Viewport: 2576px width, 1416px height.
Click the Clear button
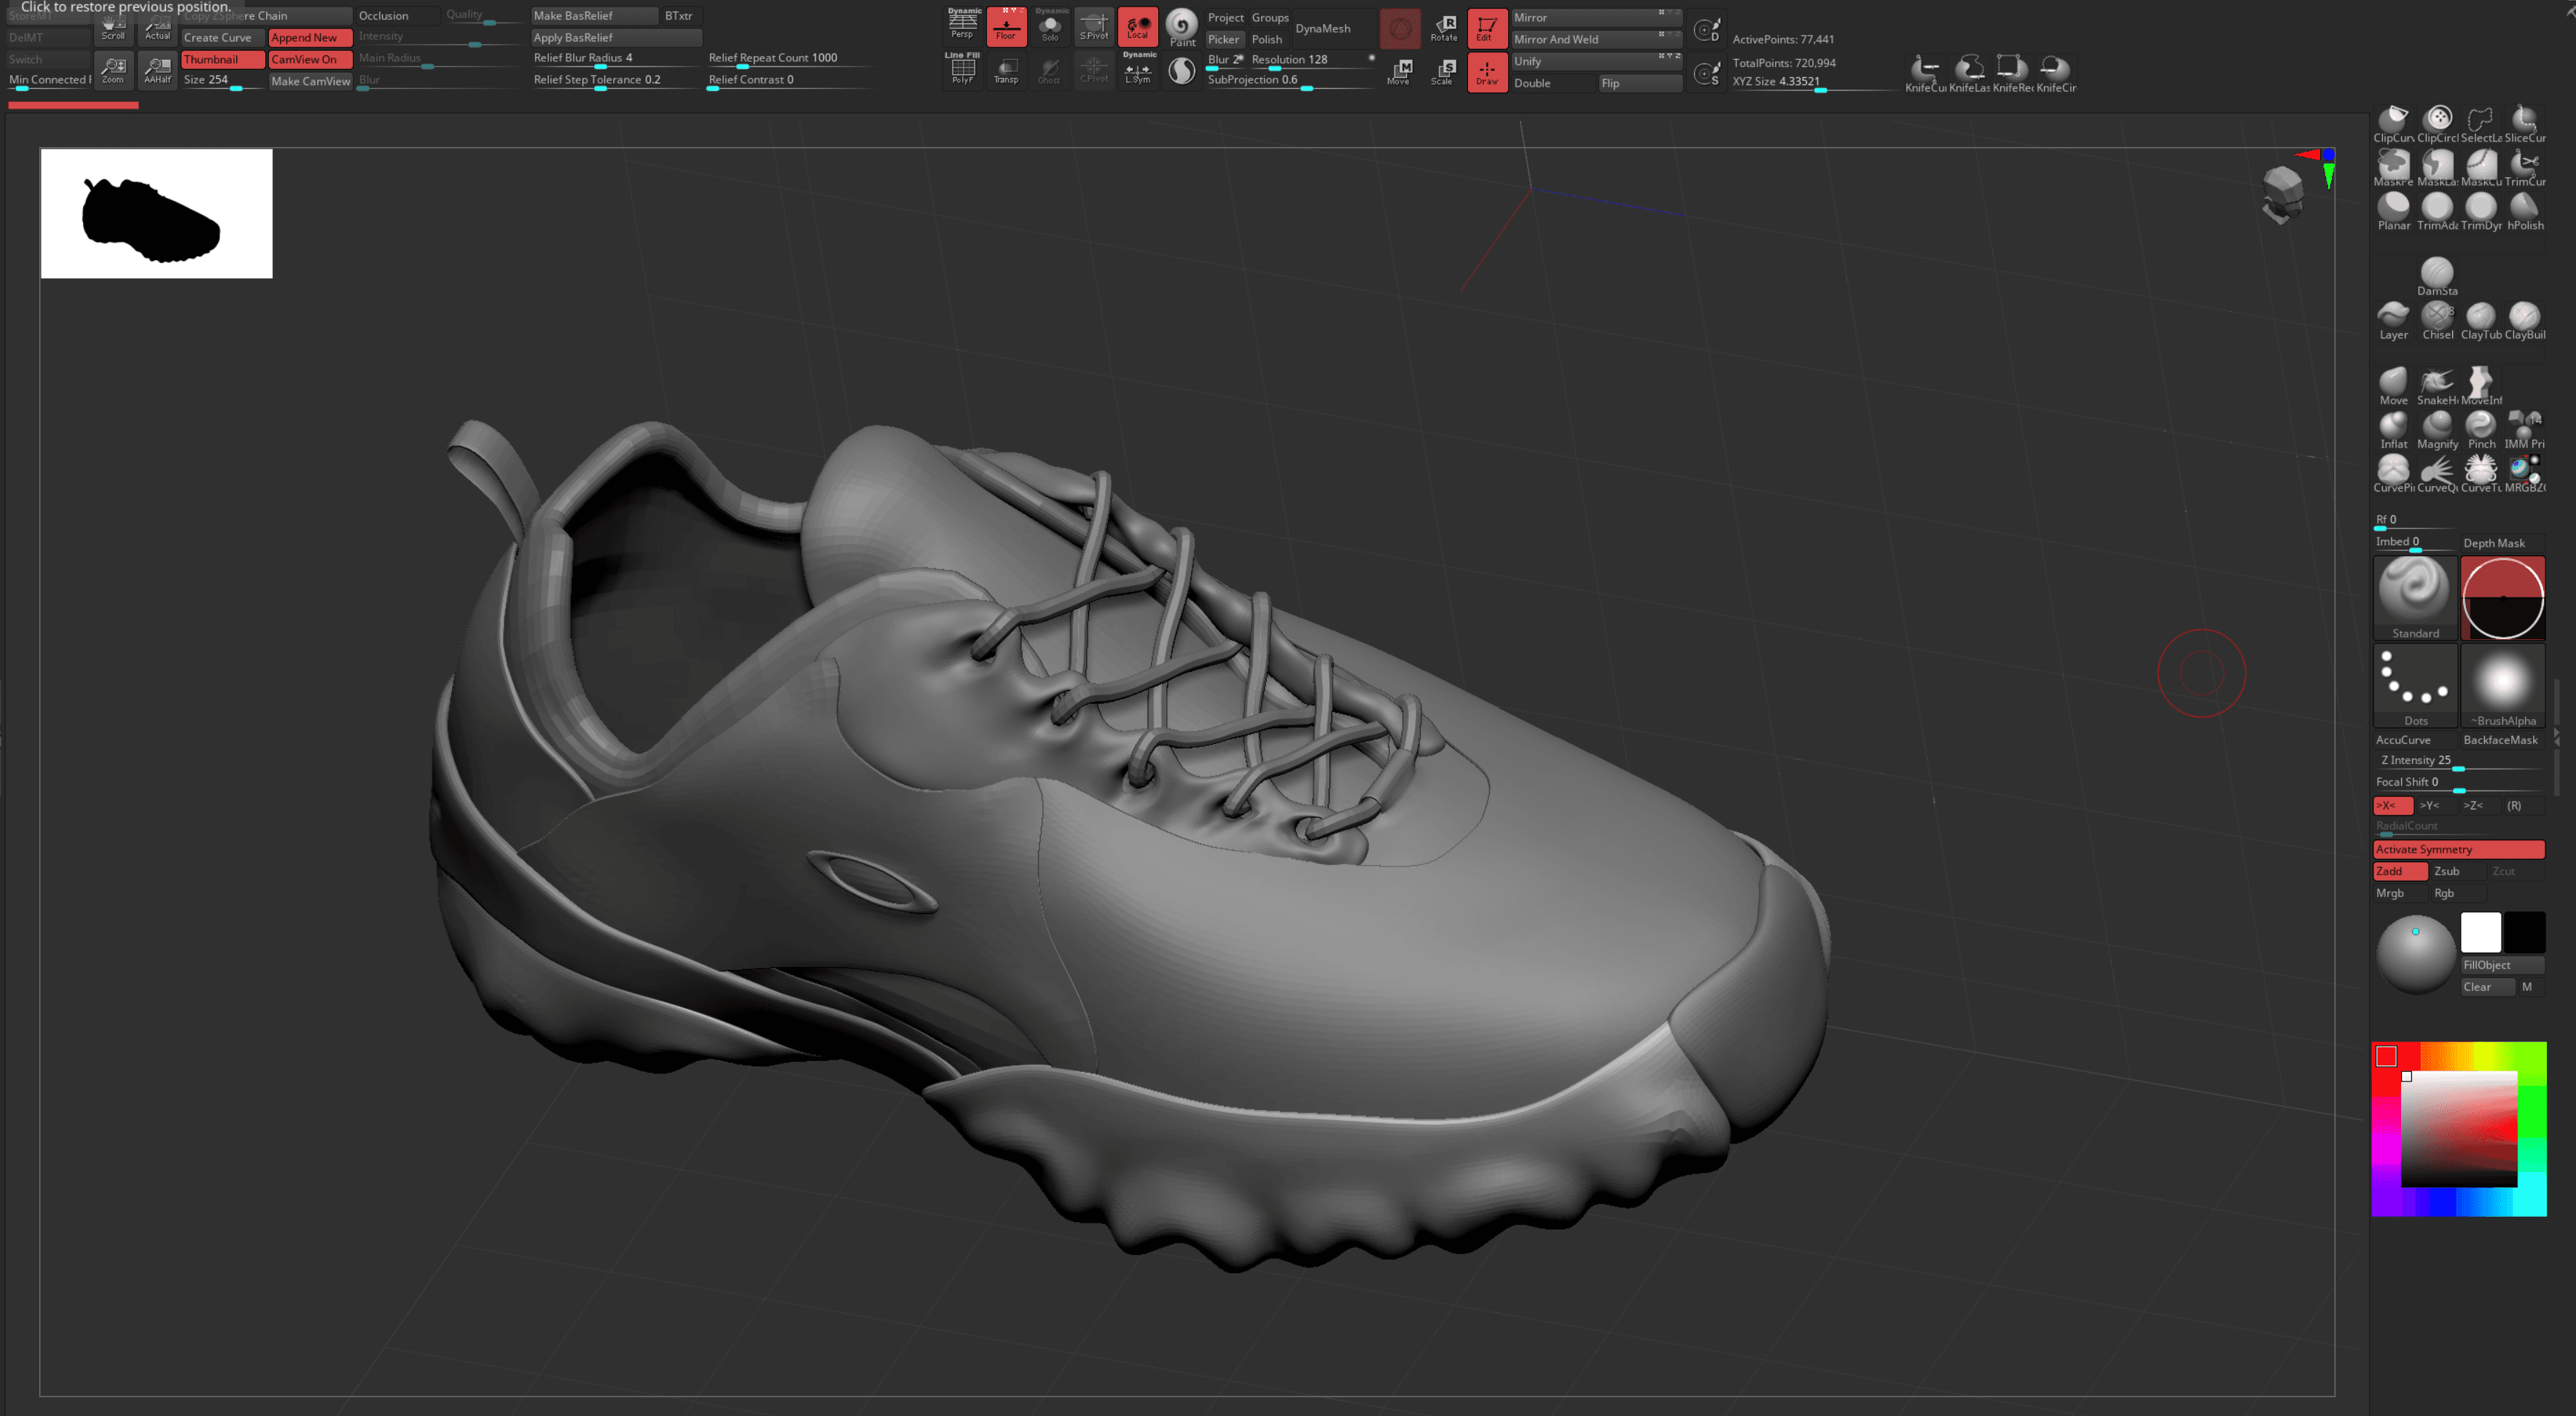[2487, 987]
